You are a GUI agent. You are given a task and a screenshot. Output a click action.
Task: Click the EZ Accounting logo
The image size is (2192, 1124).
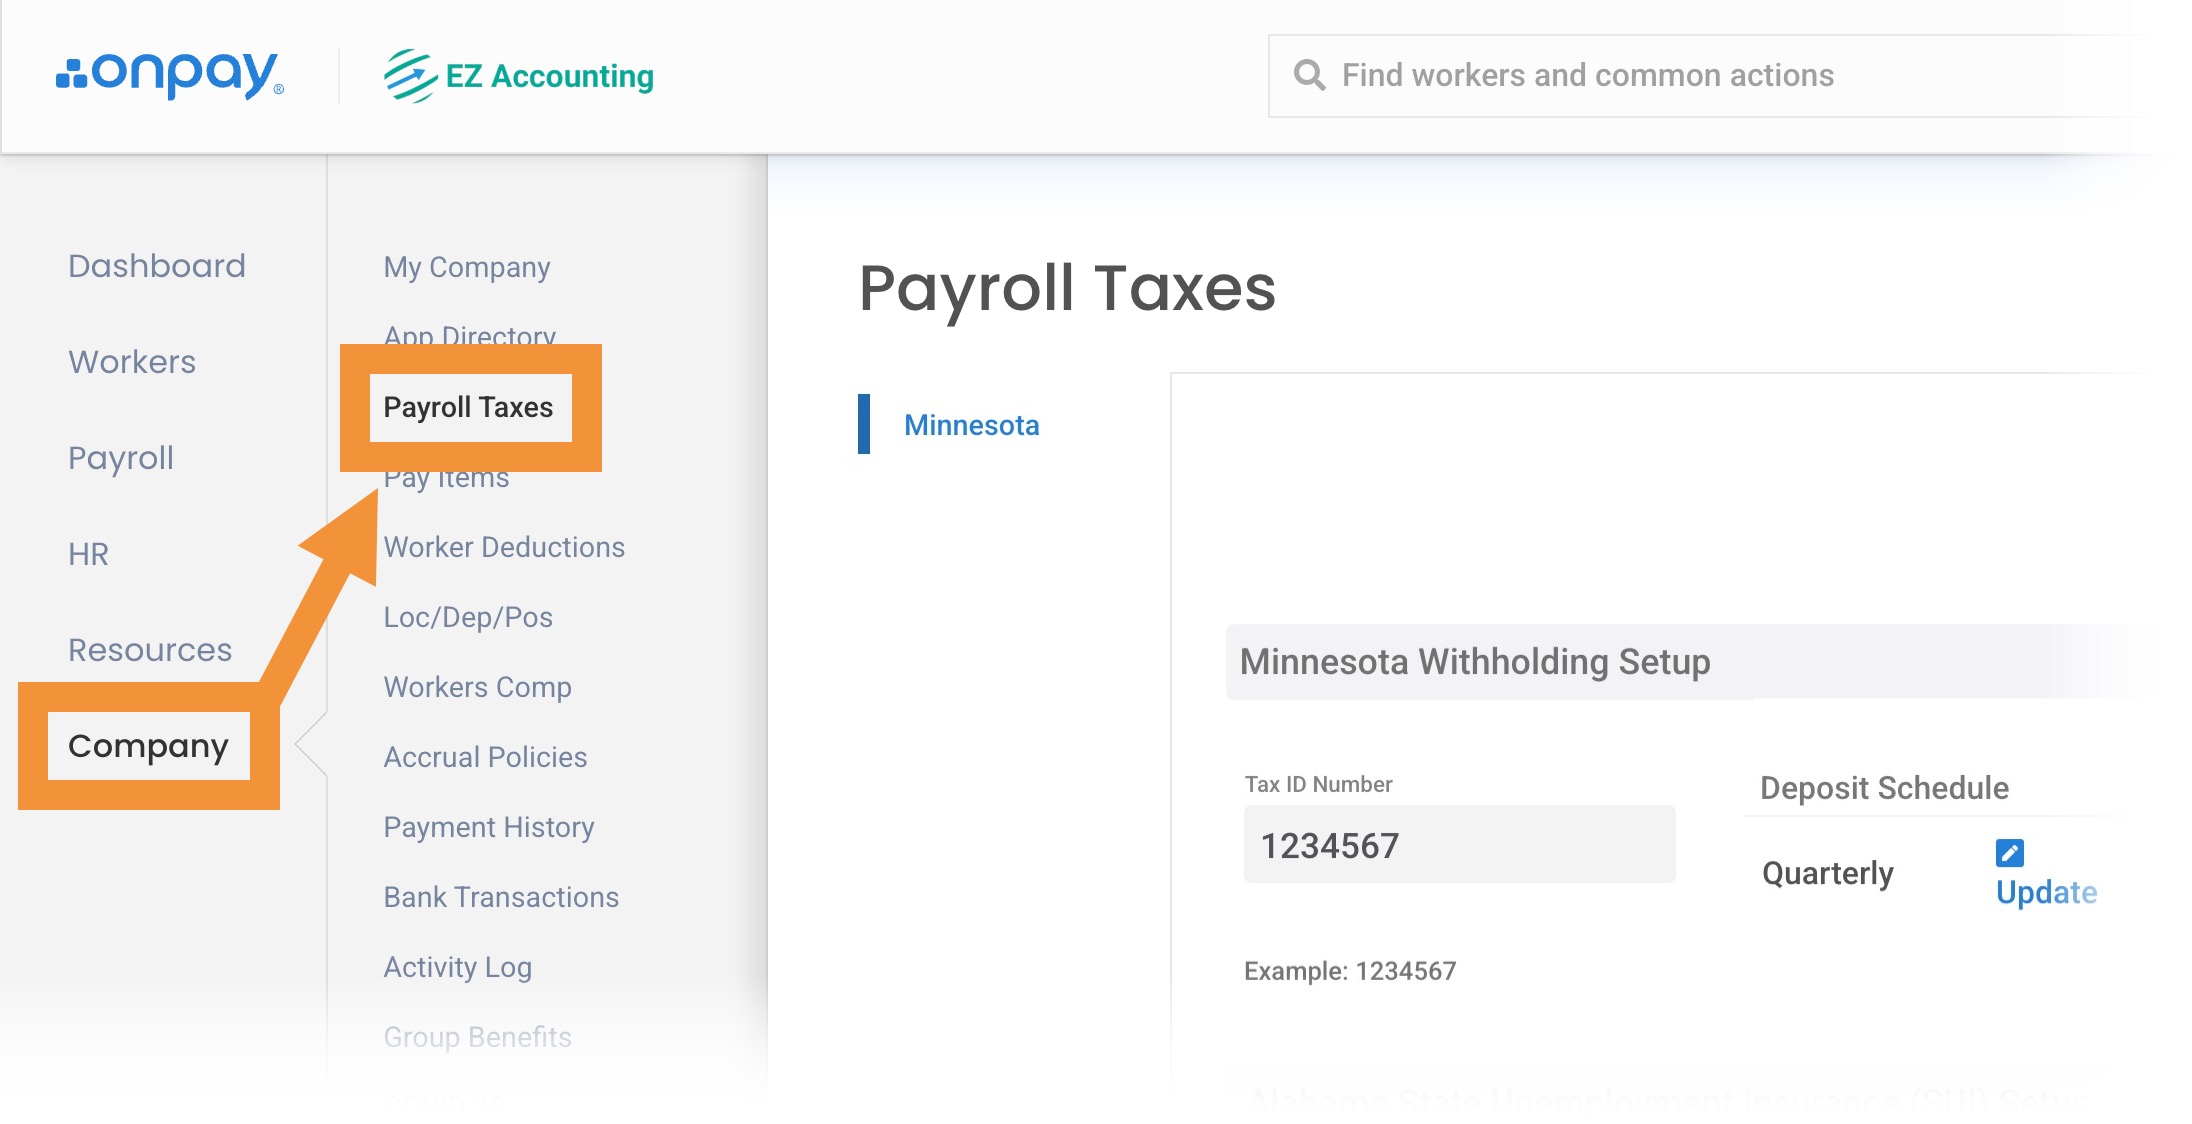[519, 76]
